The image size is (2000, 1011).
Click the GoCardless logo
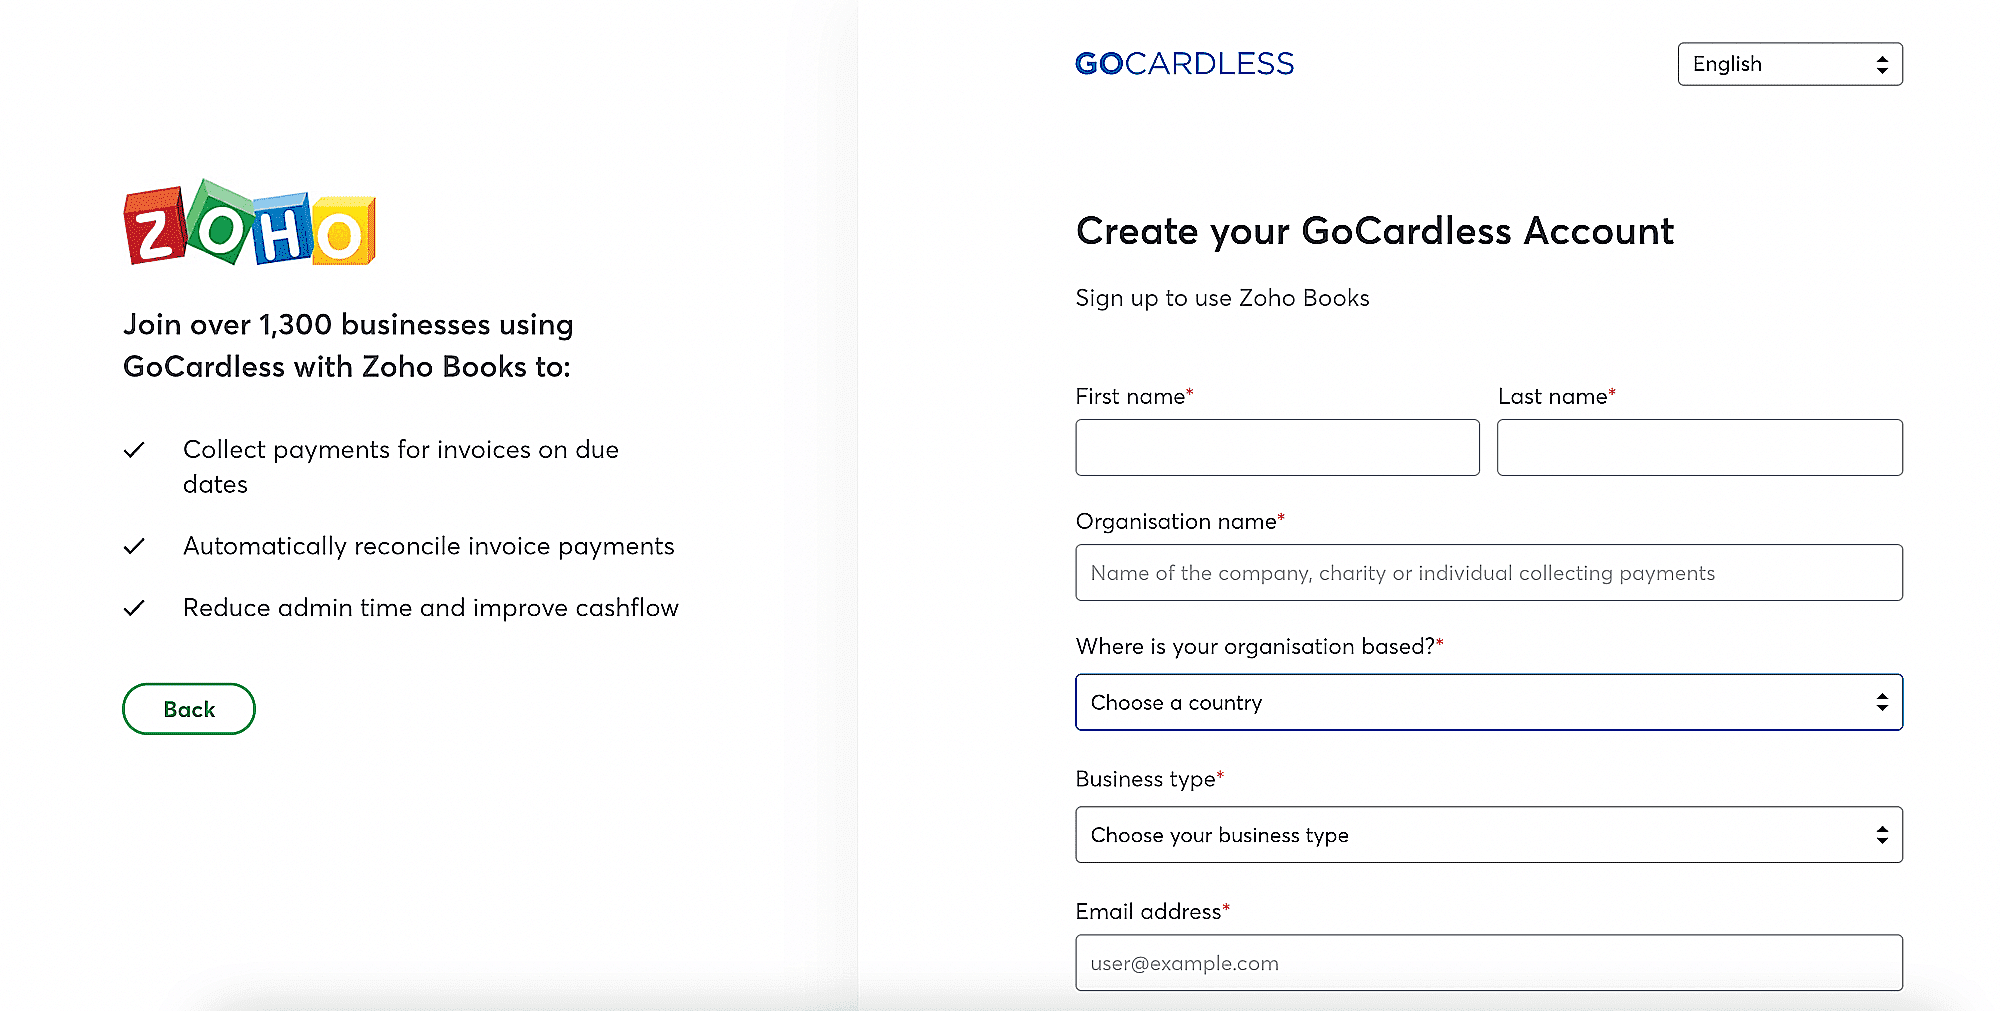tap(1184, 64)
